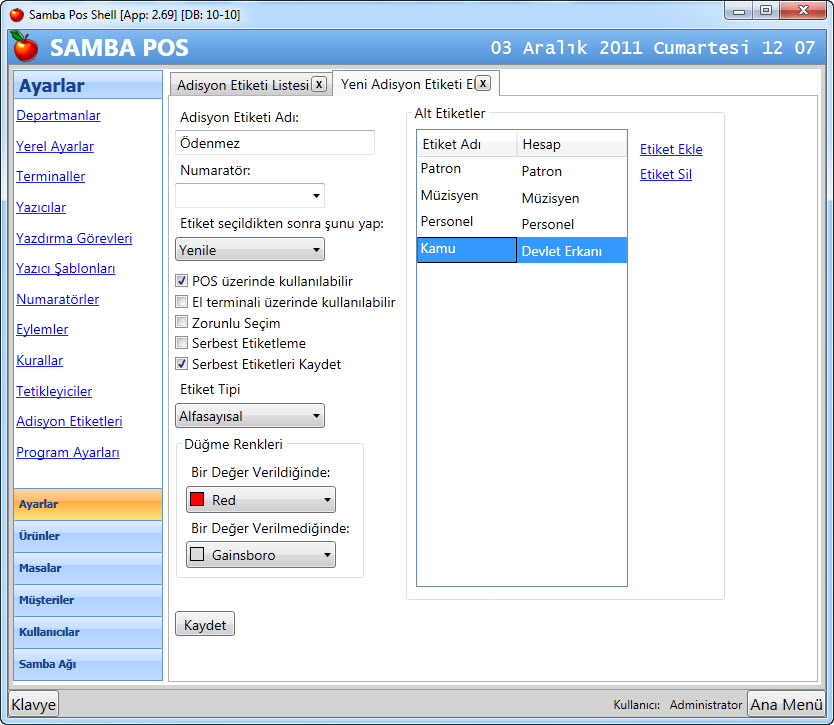The image size is (834, 725).
Task: Maximize the Samba Pos Shell window
Action: [x=766, y=11]
